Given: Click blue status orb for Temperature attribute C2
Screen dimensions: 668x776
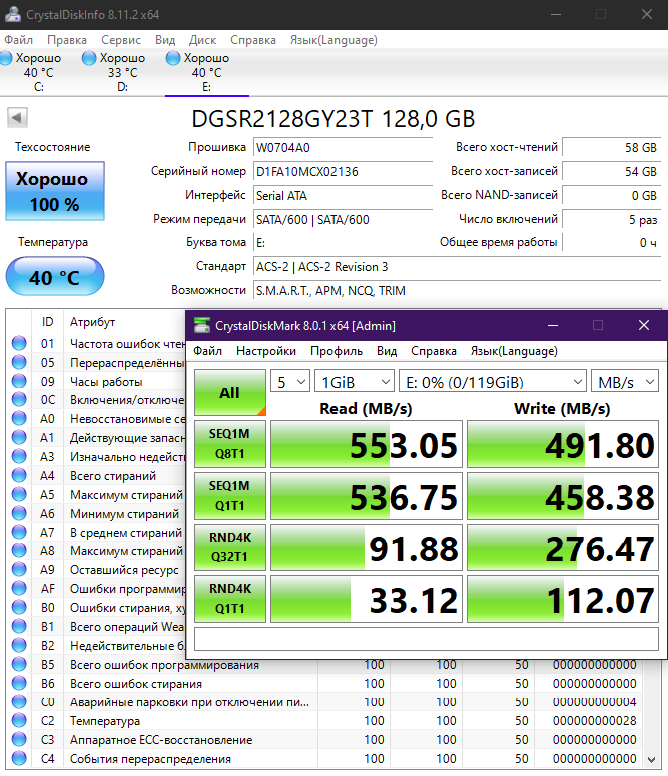Looking at the screenshot, I should point(19,721).
